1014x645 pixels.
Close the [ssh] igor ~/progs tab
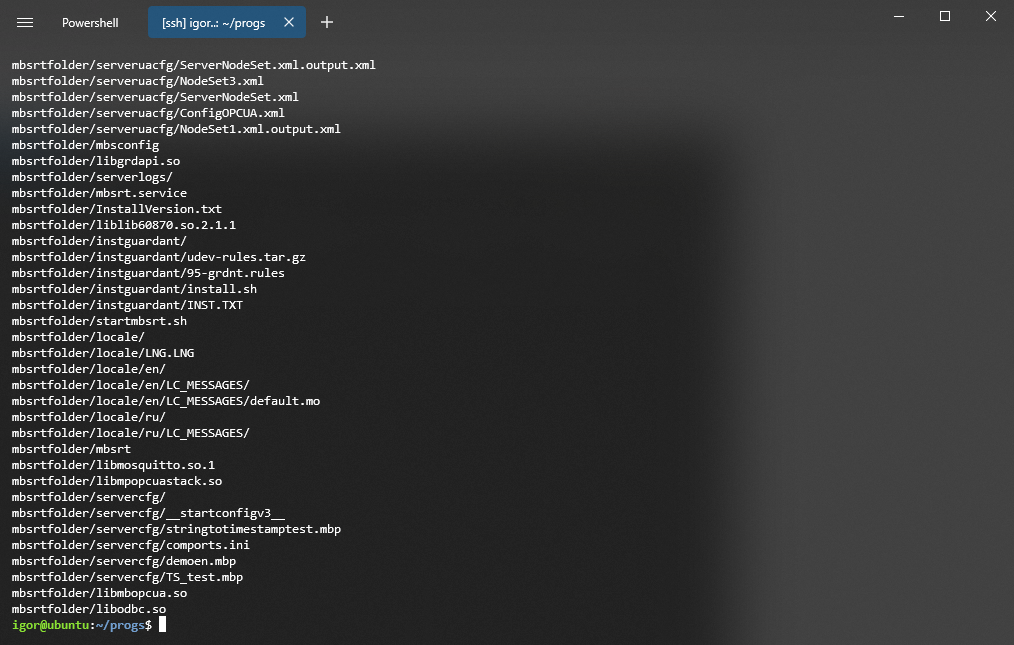(x=289, y=22)
